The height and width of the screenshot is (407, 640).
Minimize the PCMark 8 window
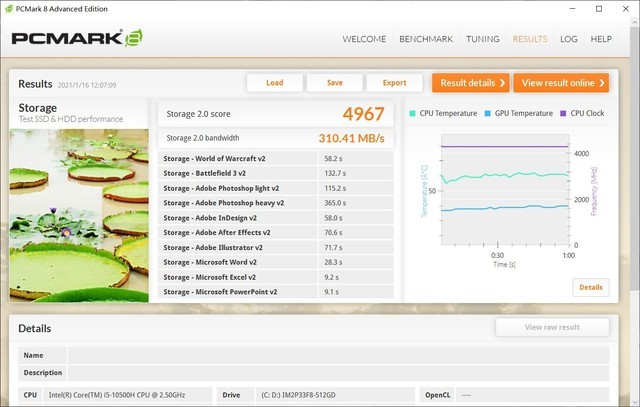click(x=572, y=9)
